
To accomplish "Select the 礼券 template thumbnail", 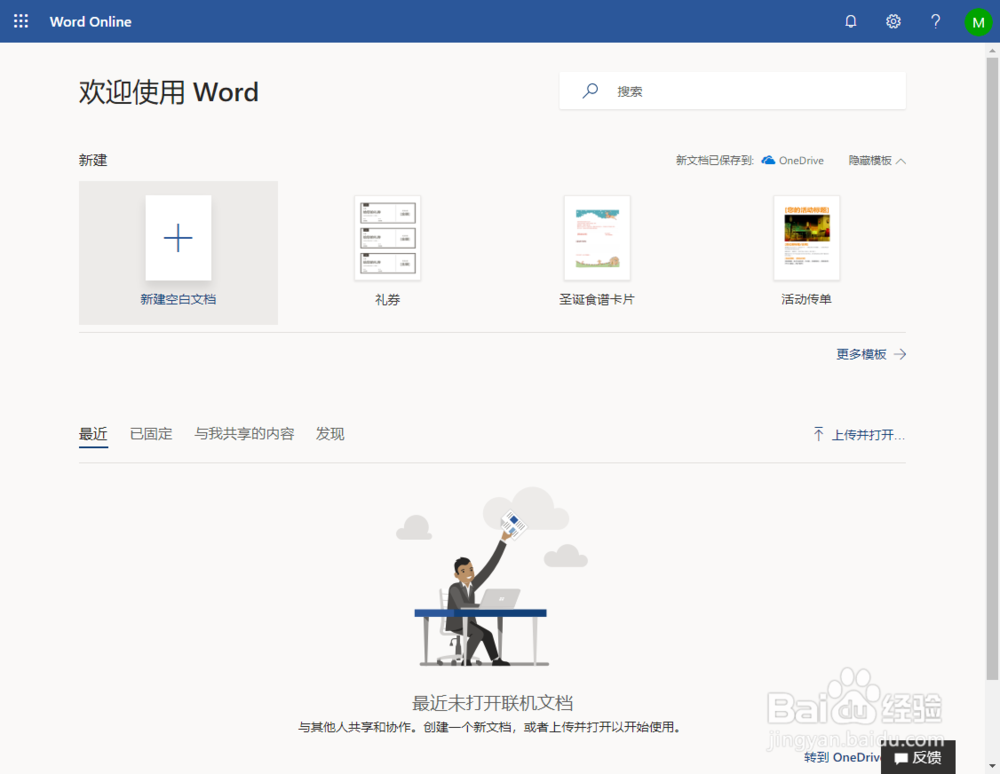I will click(387, 238).
